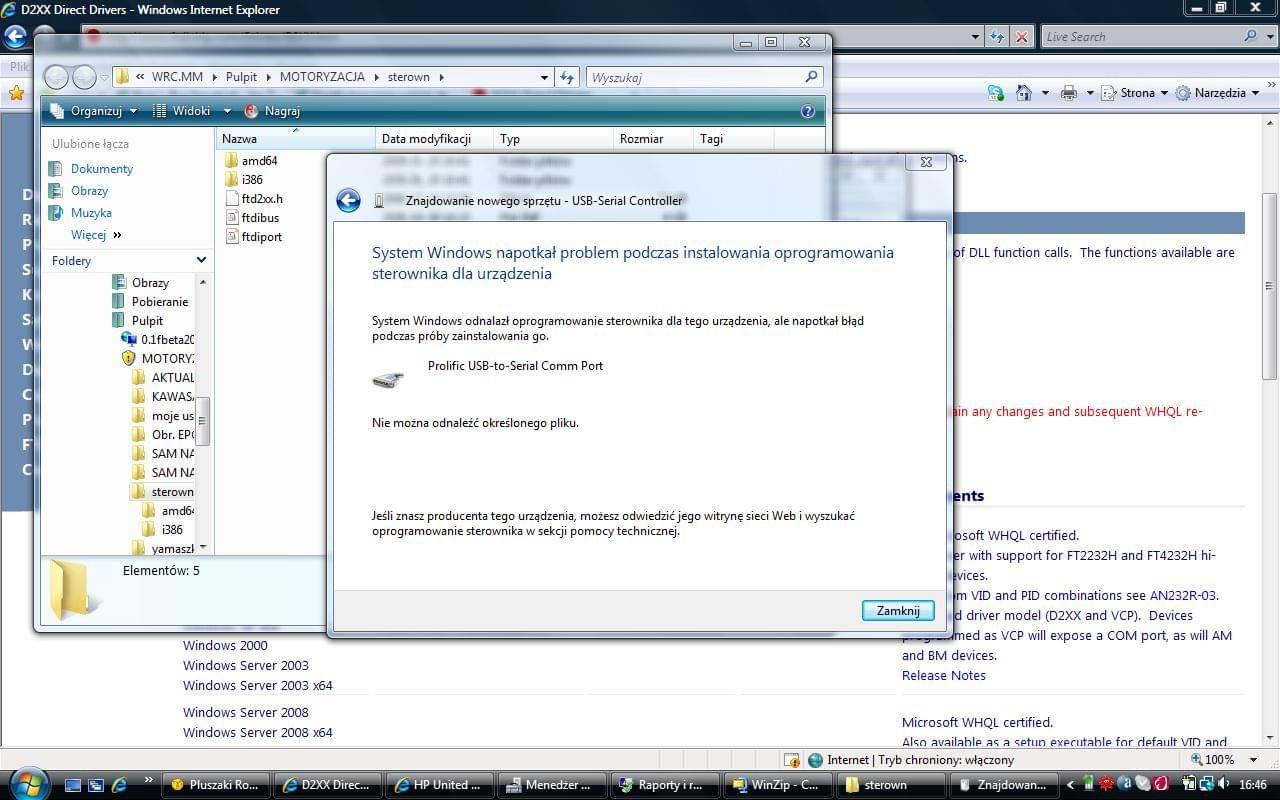Click the dialog's blue back arrow
The width and height of the screenshot is (1280, 800).
pyautogui.click(x=348, y=200)
